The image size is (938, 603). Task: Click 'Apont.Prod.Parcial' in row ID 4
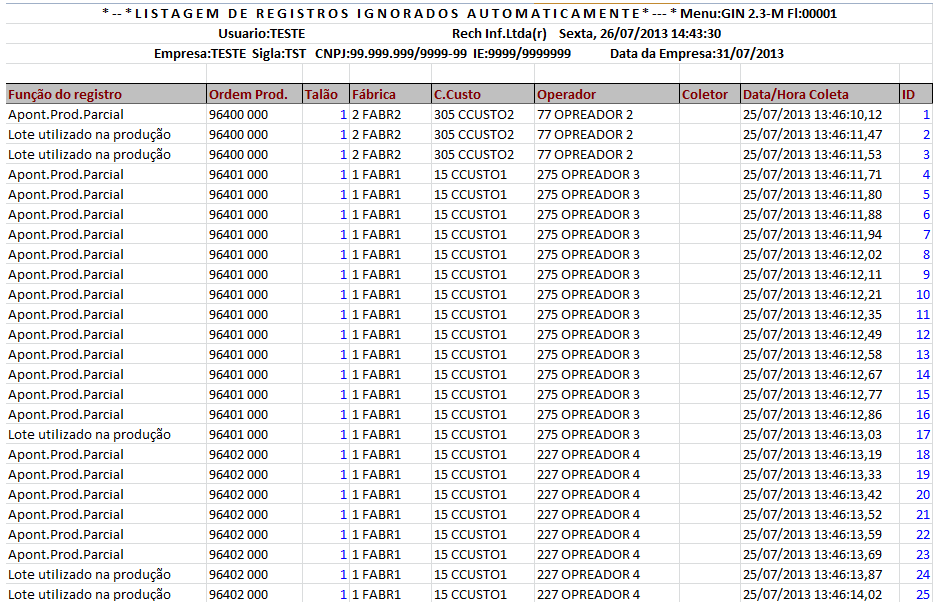coord(66,175)
